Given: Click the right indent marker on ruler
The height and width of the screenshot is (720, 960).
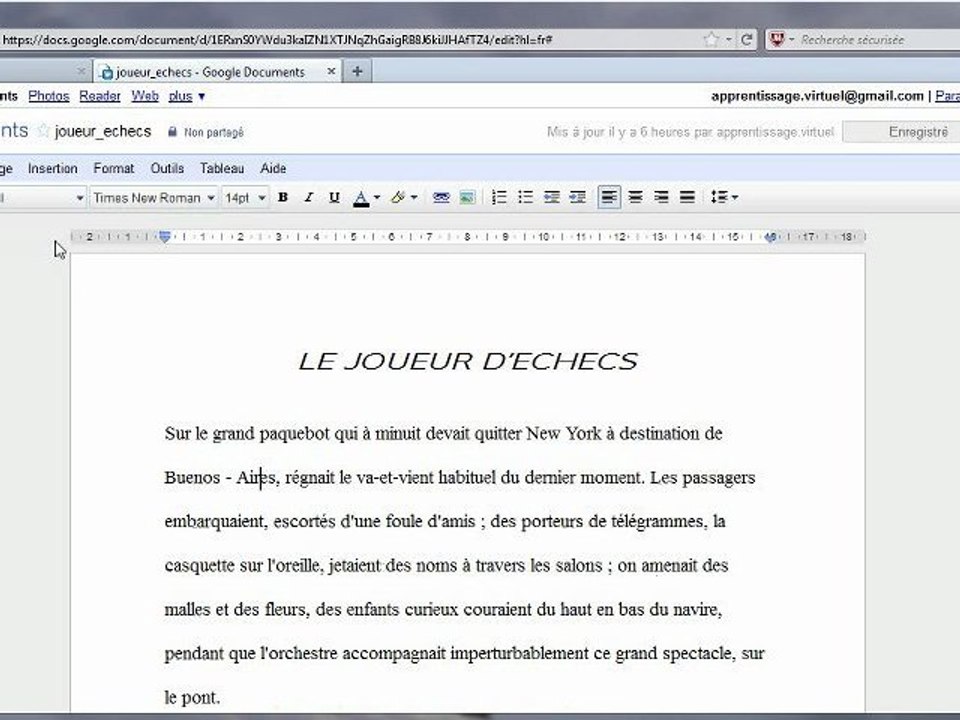Looking at the screenshot, I should pos(771,238).
